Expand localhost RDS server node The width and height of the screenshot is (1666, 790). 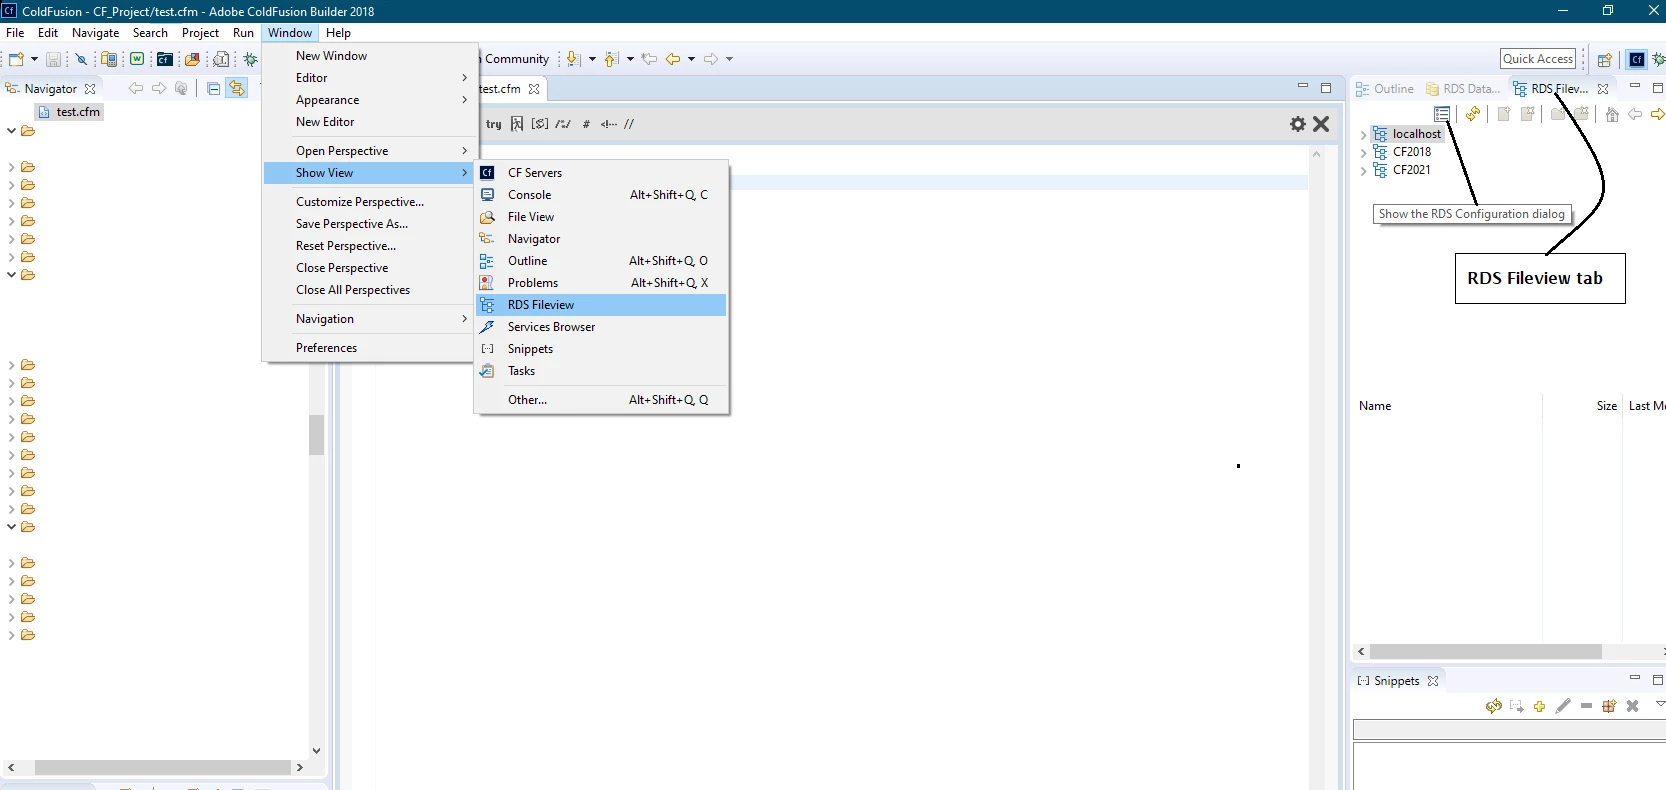pos(1363,135)
